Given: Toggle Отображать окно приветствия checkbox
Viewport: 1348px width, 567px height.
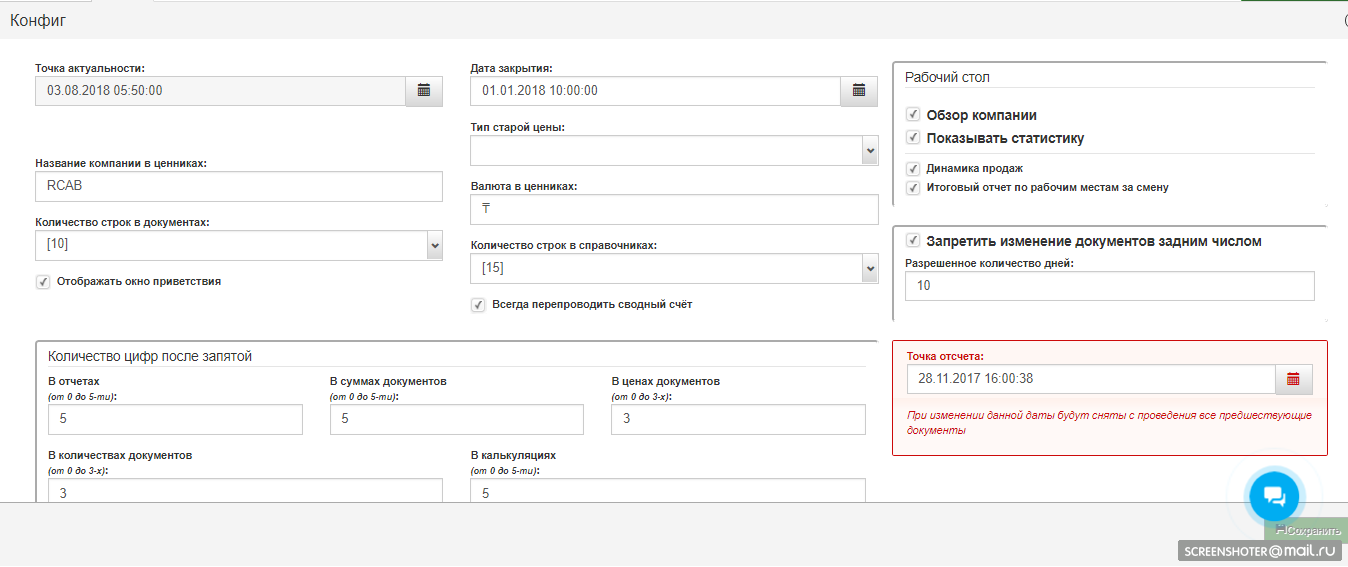Looking at the screenshot, I should pos(43,282).
